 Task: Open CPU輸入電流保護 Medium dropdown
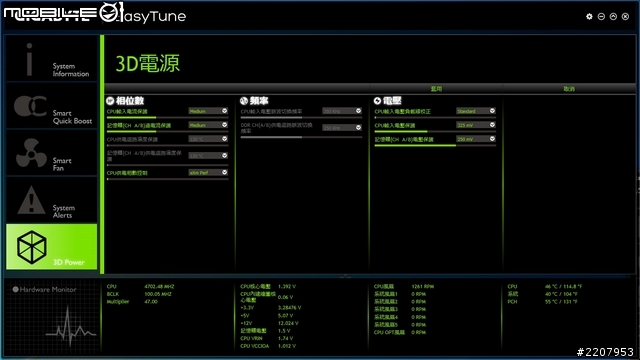[x=208, y=111]
